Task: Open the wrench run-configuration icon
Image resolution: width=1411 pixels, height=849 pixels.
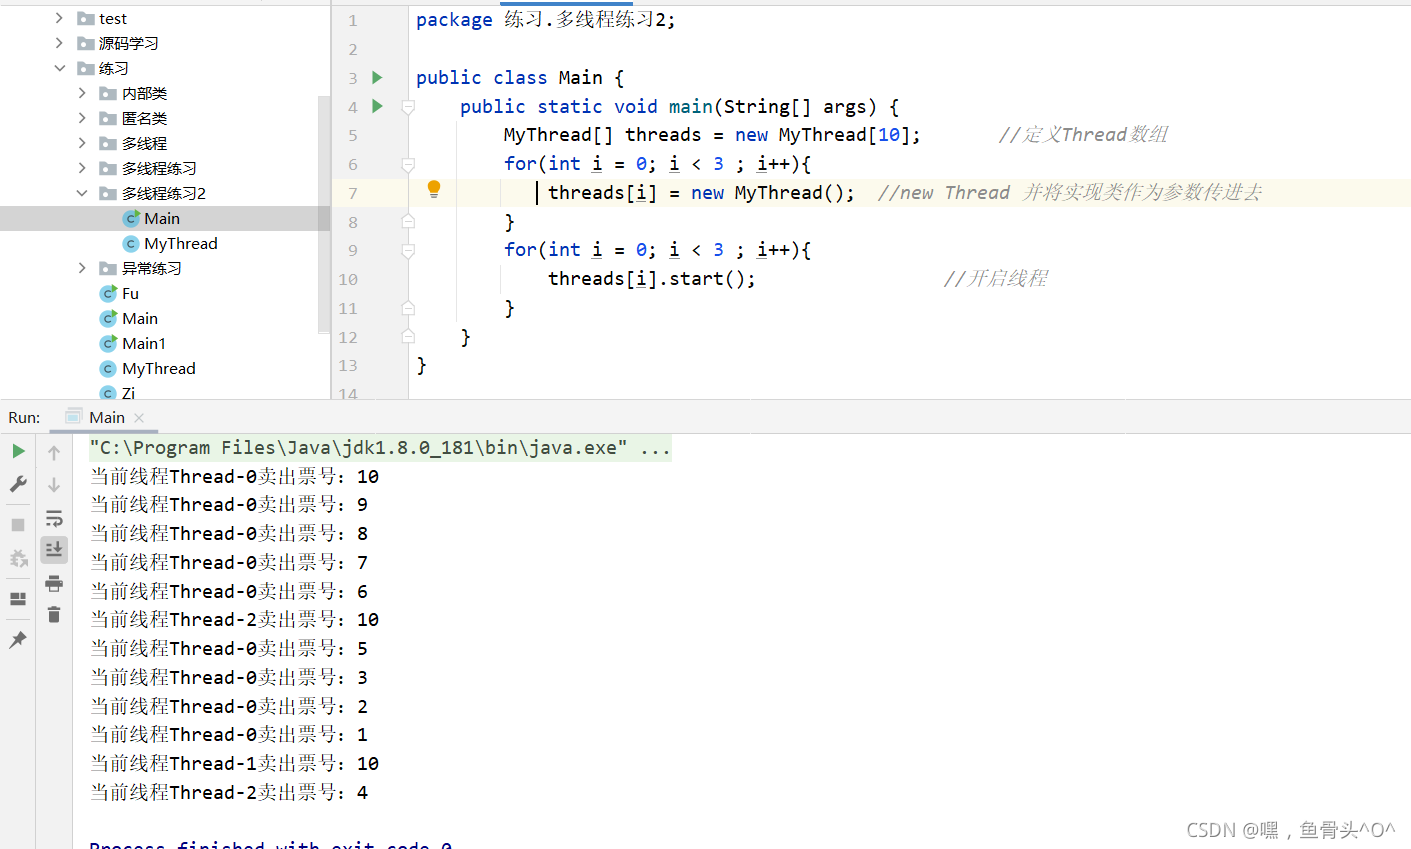Action: 18,484
